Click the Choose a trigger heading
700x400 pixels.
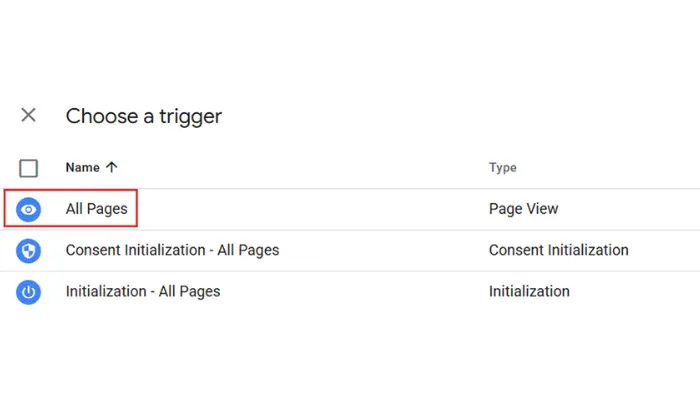pos(144,116)
